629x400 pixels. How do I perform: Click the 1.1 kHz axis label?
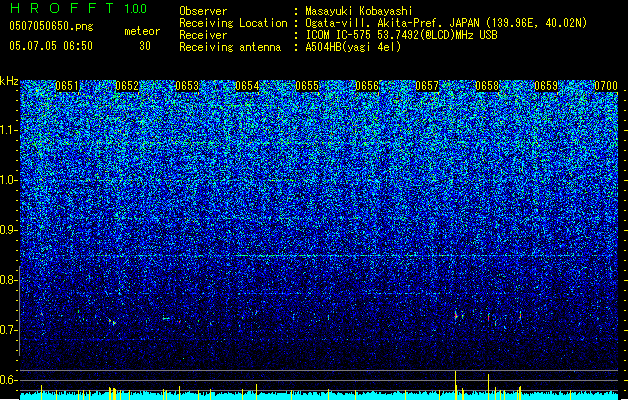[x=9, y=130]
